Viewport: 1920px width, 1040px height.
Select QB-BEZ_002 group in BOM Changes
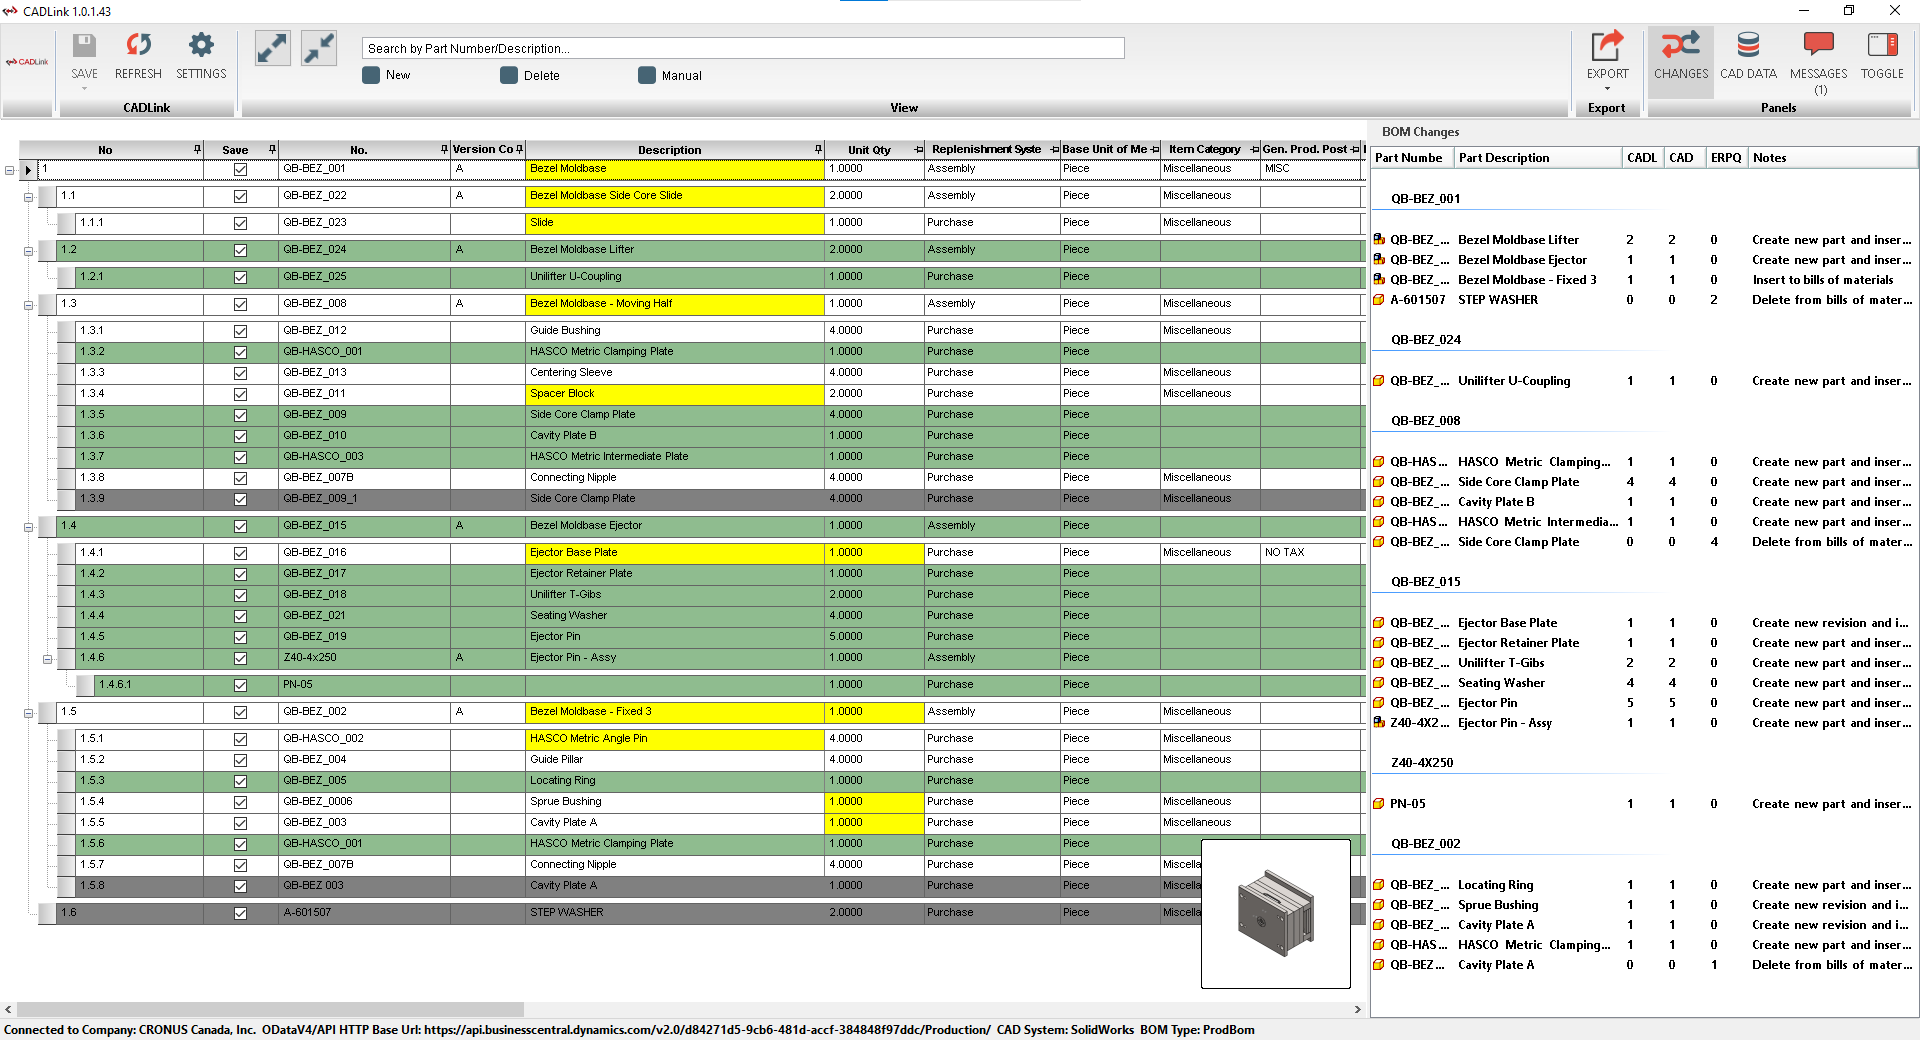1425,844
